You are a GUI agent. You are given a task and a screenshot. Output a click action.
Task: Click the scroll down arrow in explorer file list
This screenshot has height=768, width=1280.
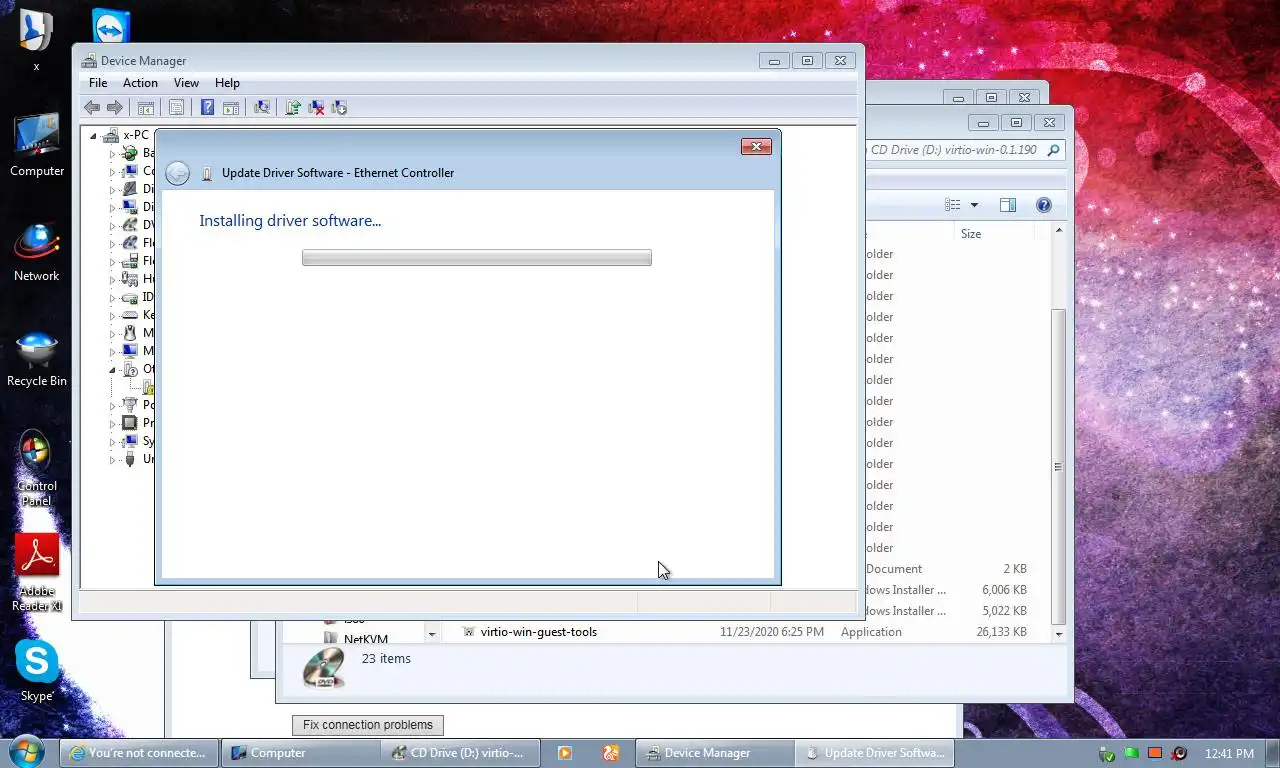(x=1058, y=633)
